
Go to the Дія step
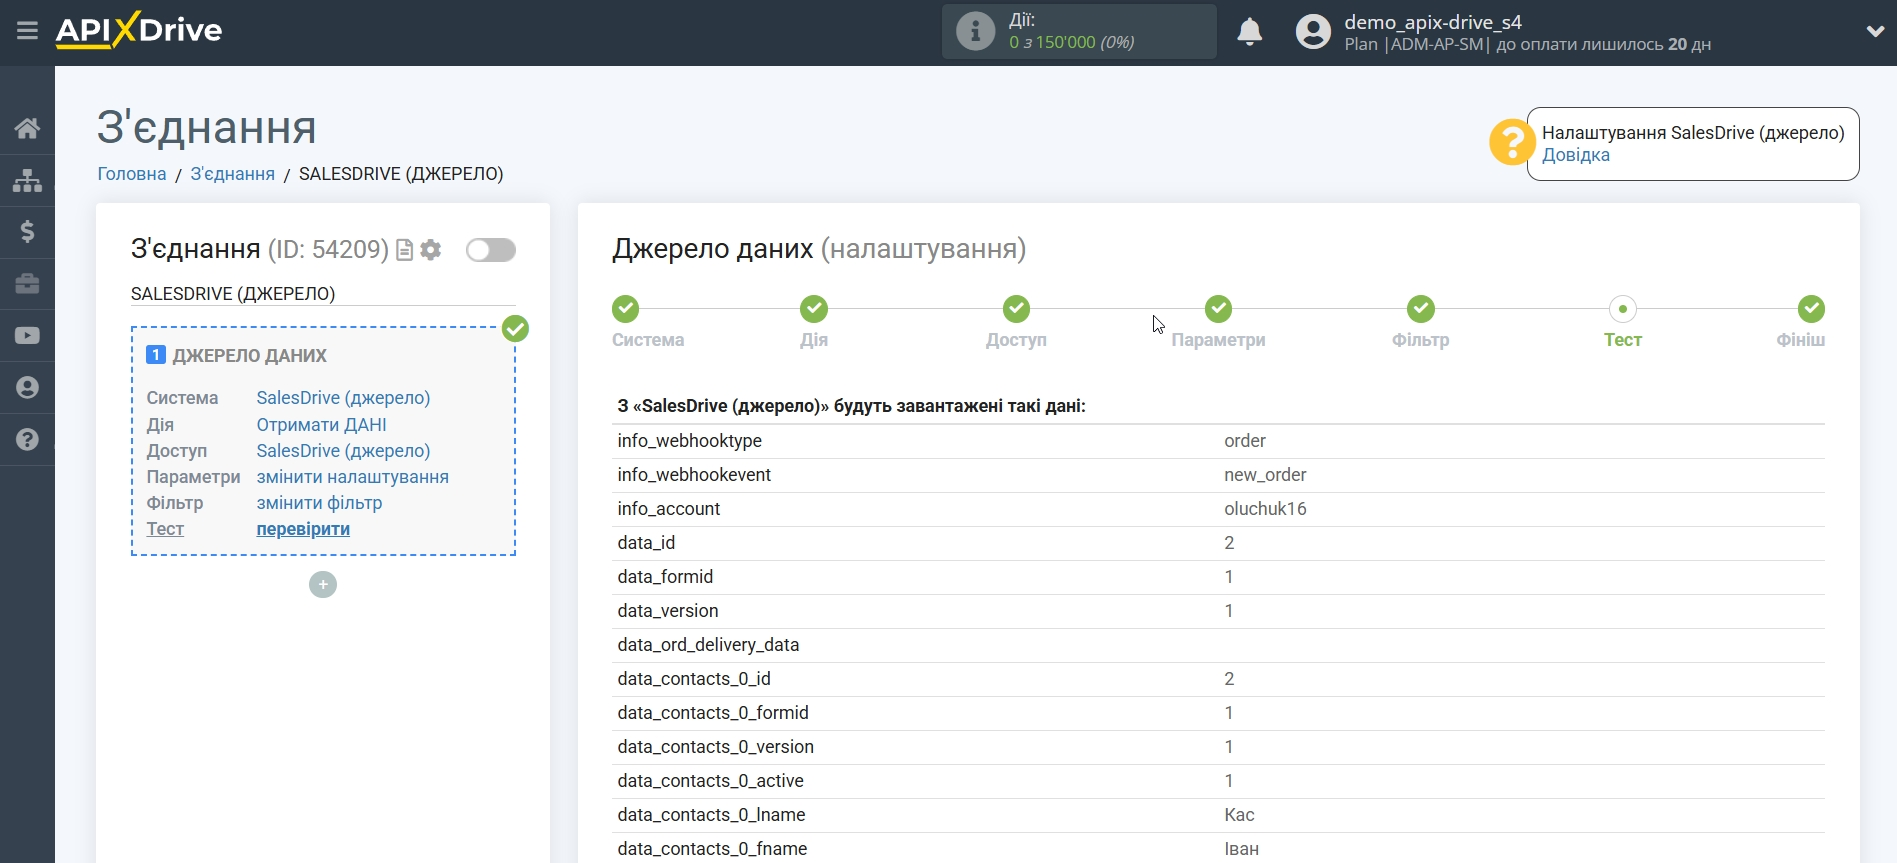point(814,309)
